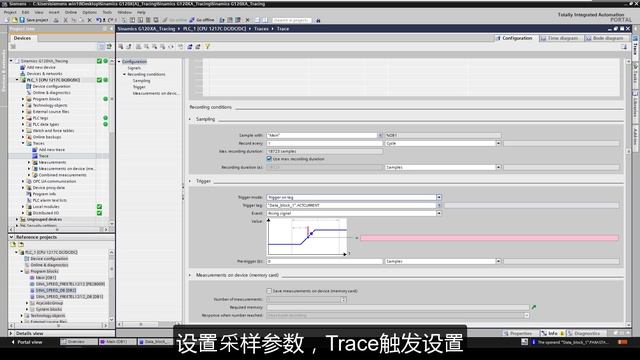Click the Open new project icon in toolbar

(x=15, y=20)
